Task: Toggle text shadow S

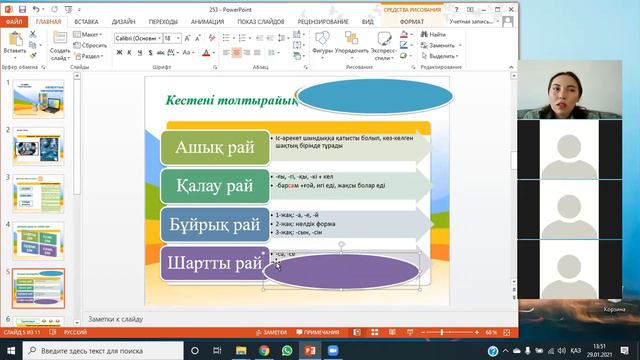Action: (150, 53)
